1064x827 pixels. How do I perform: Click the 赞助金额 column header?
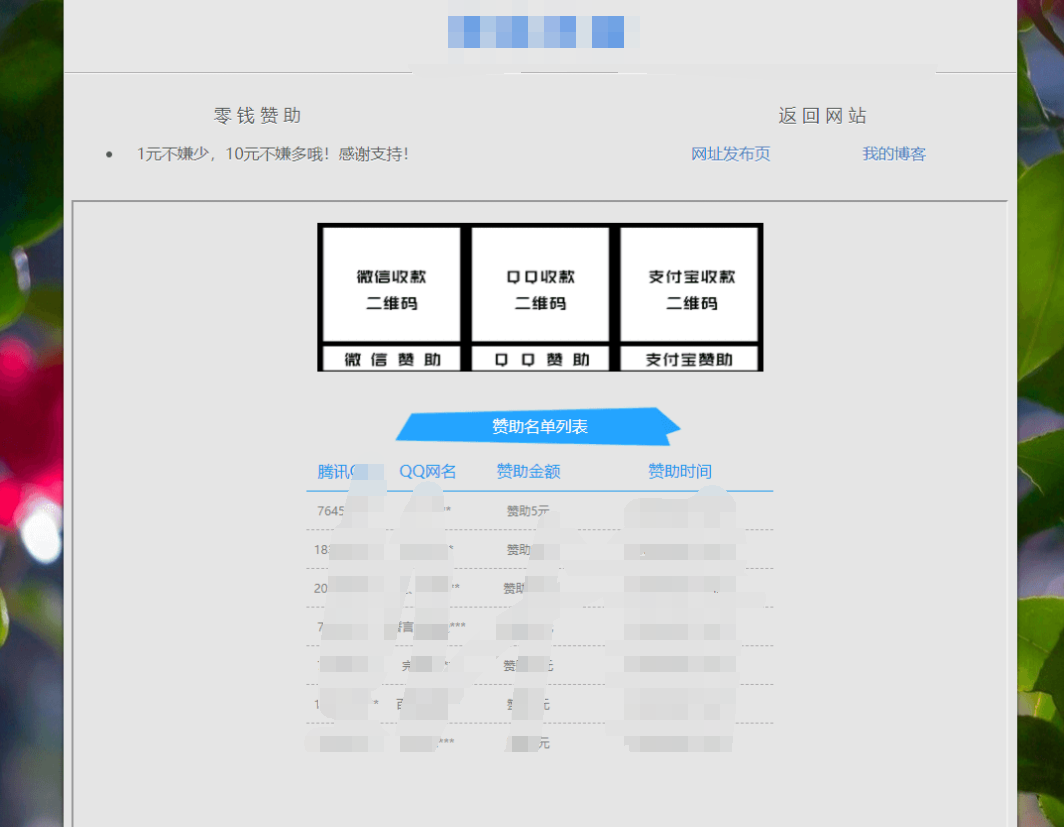(x=527, y=470)
